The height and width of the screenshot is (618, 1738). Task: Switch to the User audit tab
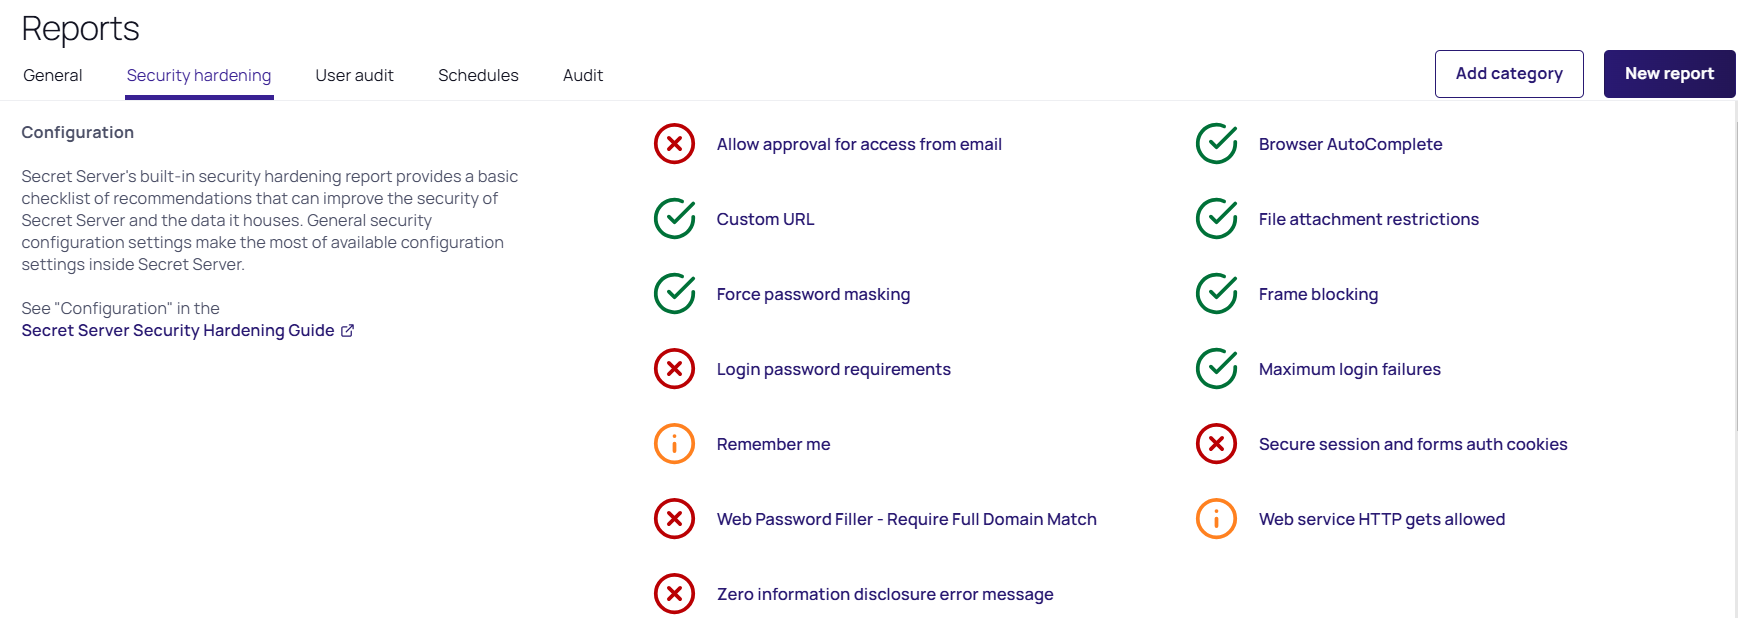pyautogui.click(x=354, y=75)
